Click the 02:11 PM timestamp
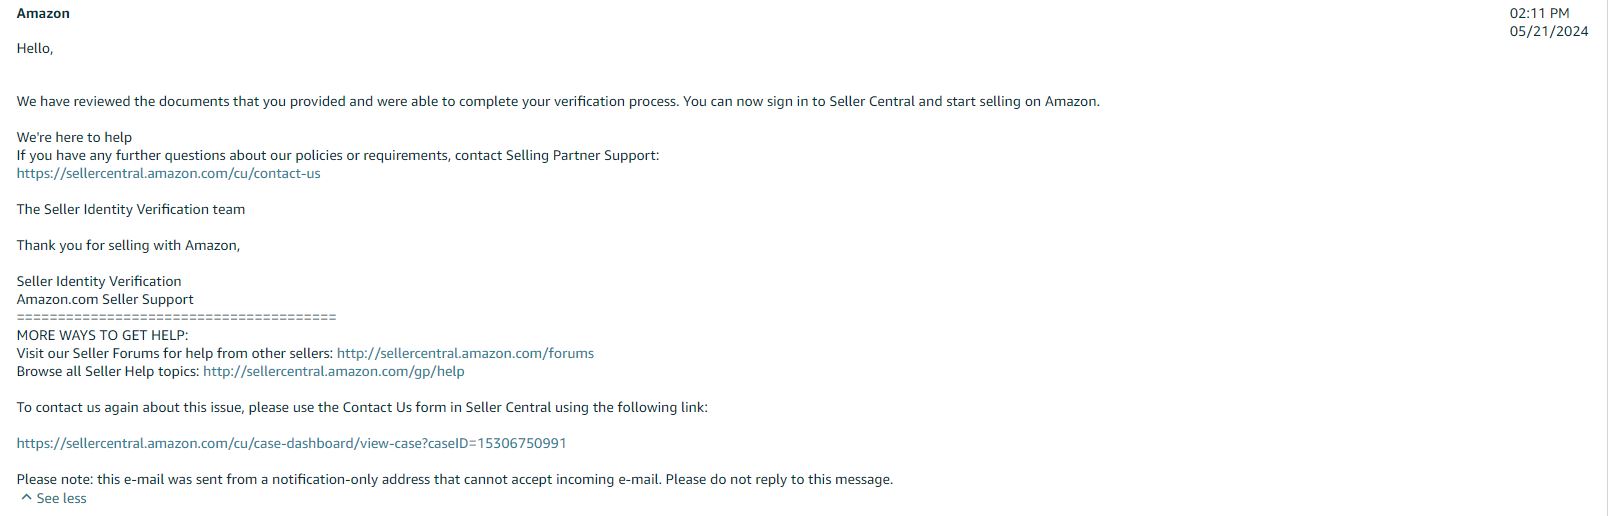The width and height of the screenshot is (1610, 516). pos(1539,13)
